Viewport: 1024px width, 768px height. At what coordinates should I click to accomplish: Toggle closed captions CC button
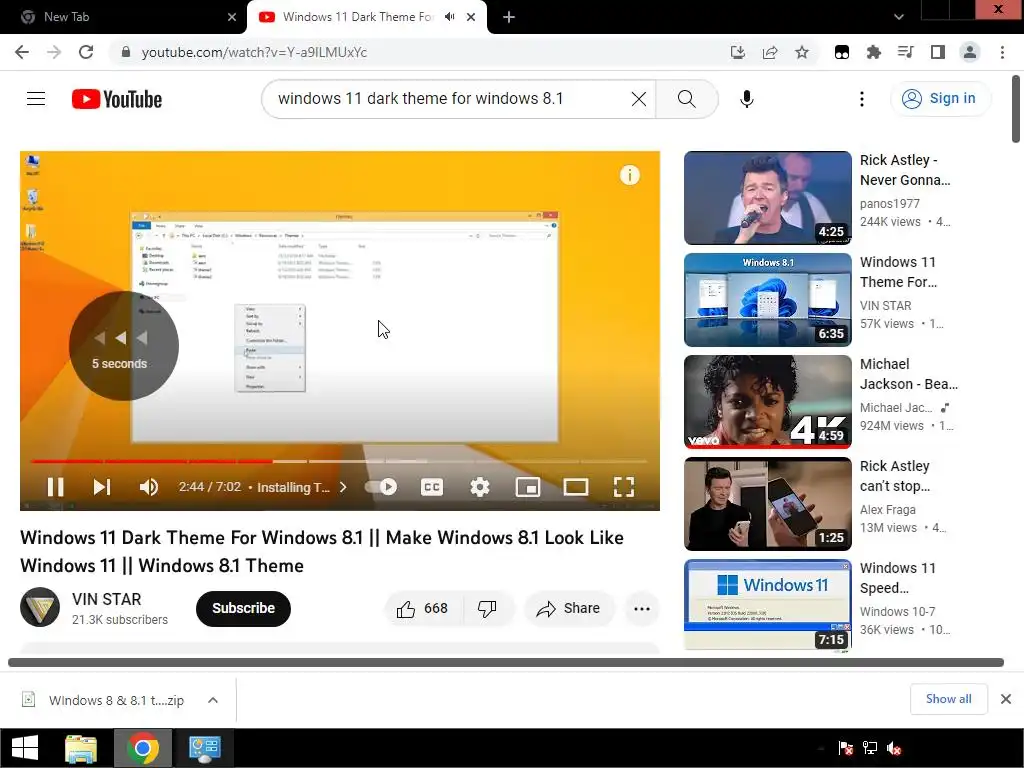click(x=432, y=487)
